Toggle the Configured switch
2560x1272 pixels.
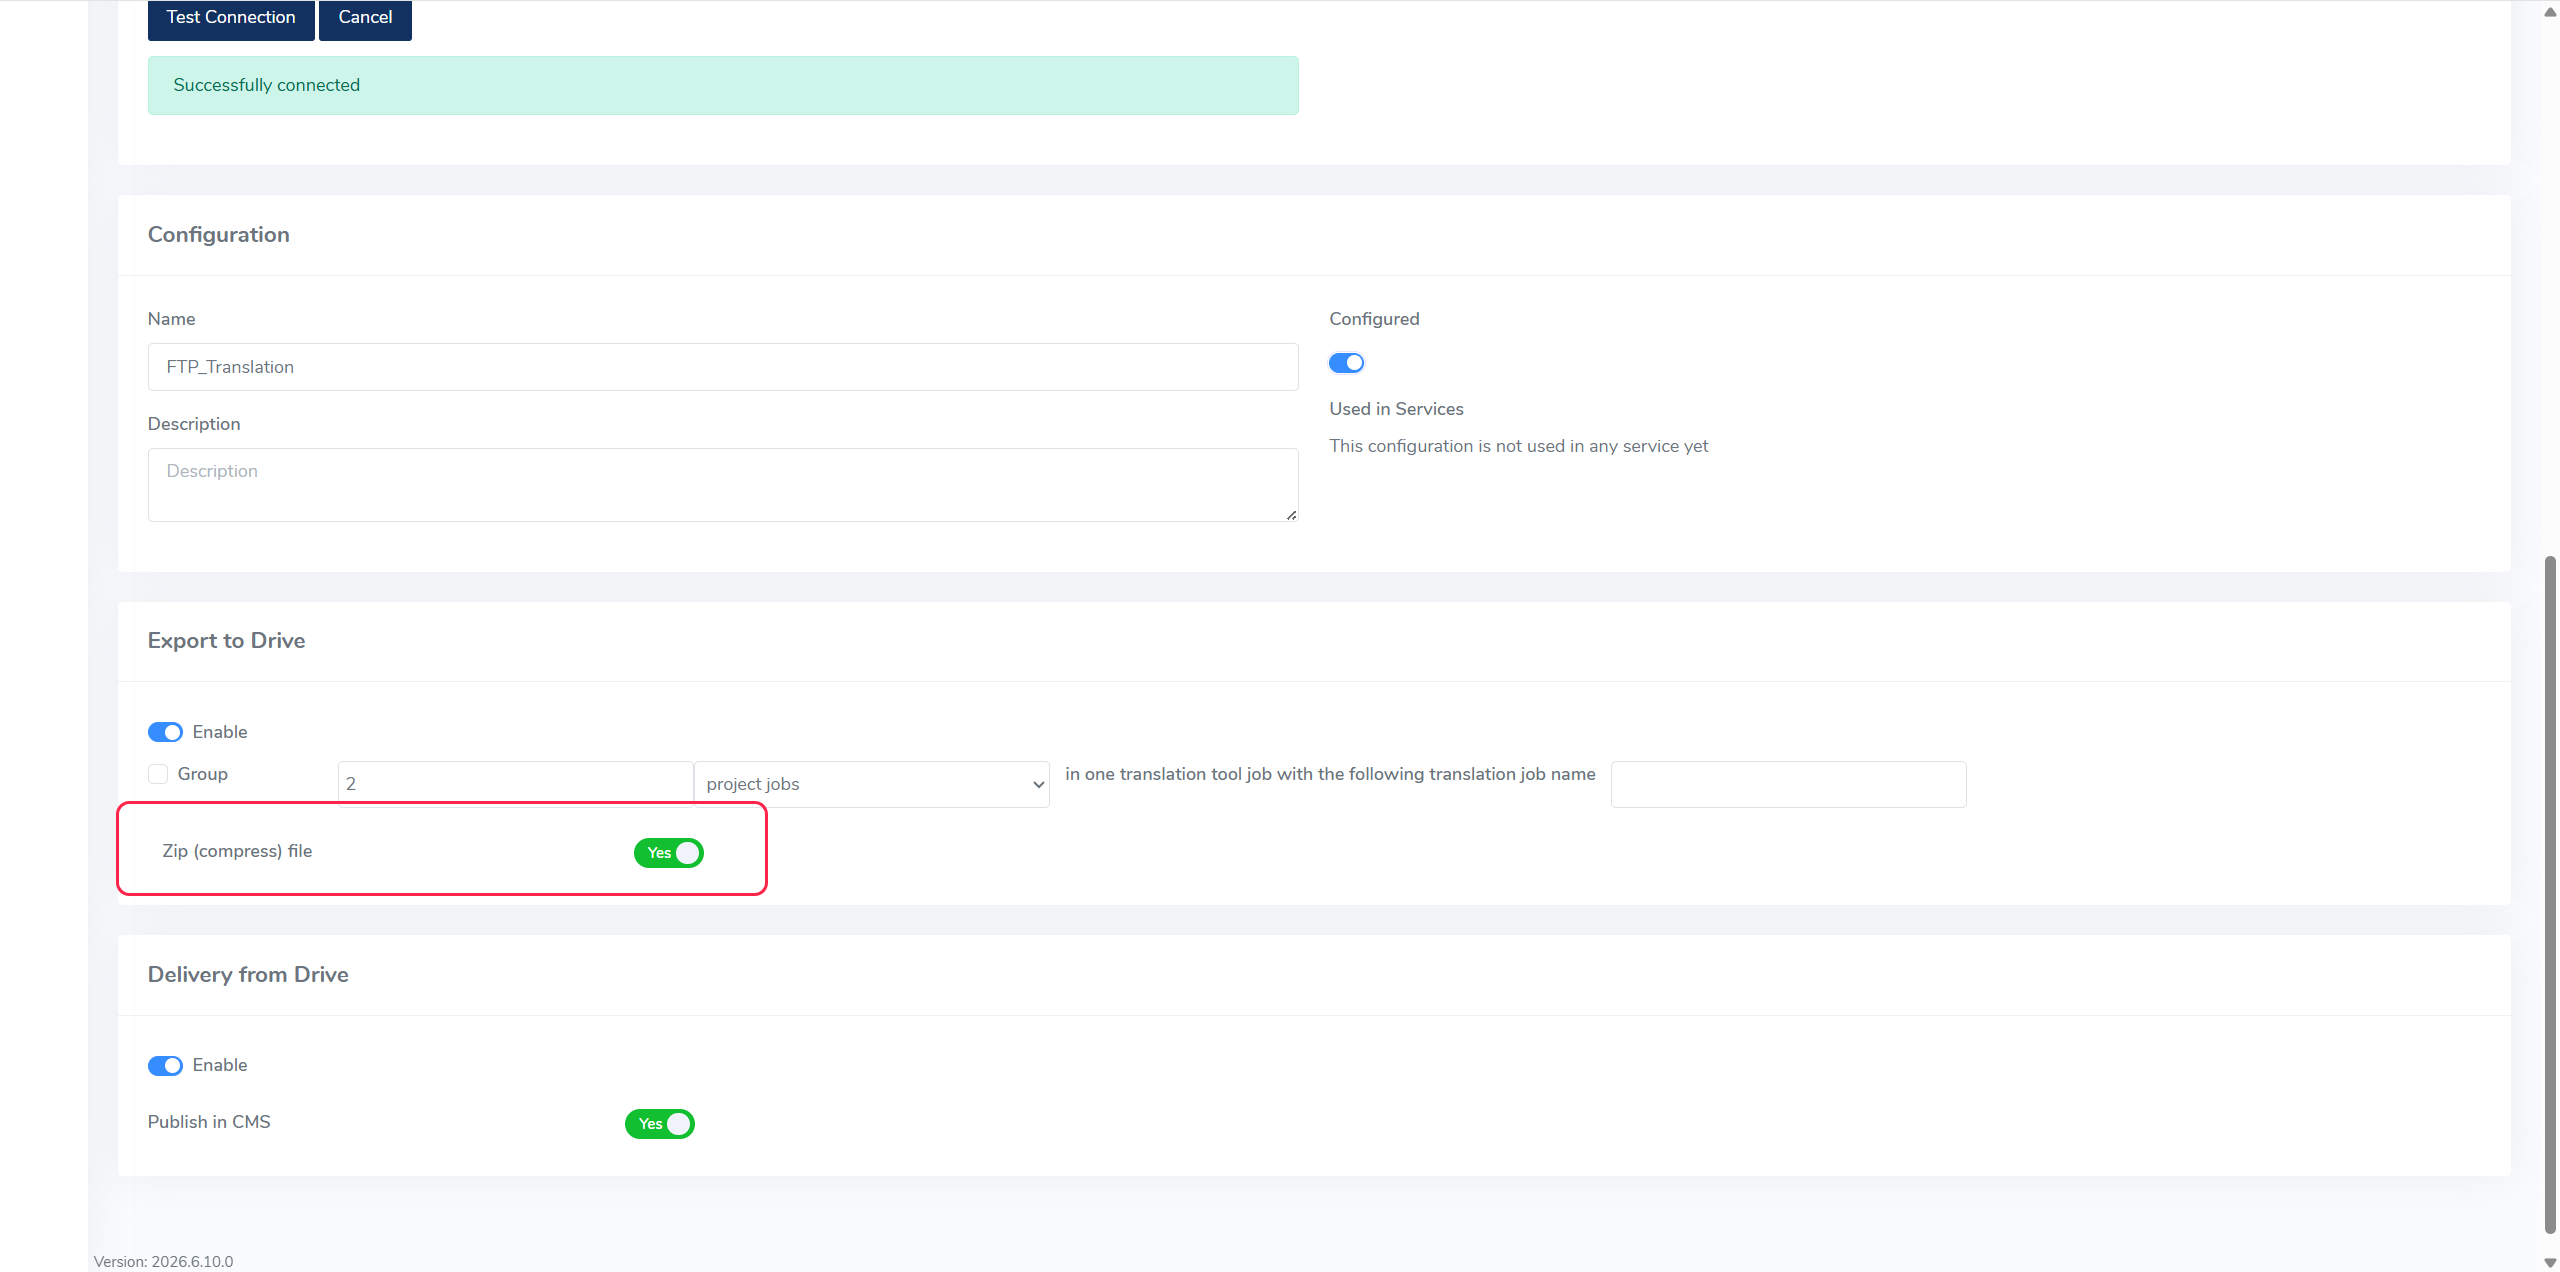tap(1346, 363)
